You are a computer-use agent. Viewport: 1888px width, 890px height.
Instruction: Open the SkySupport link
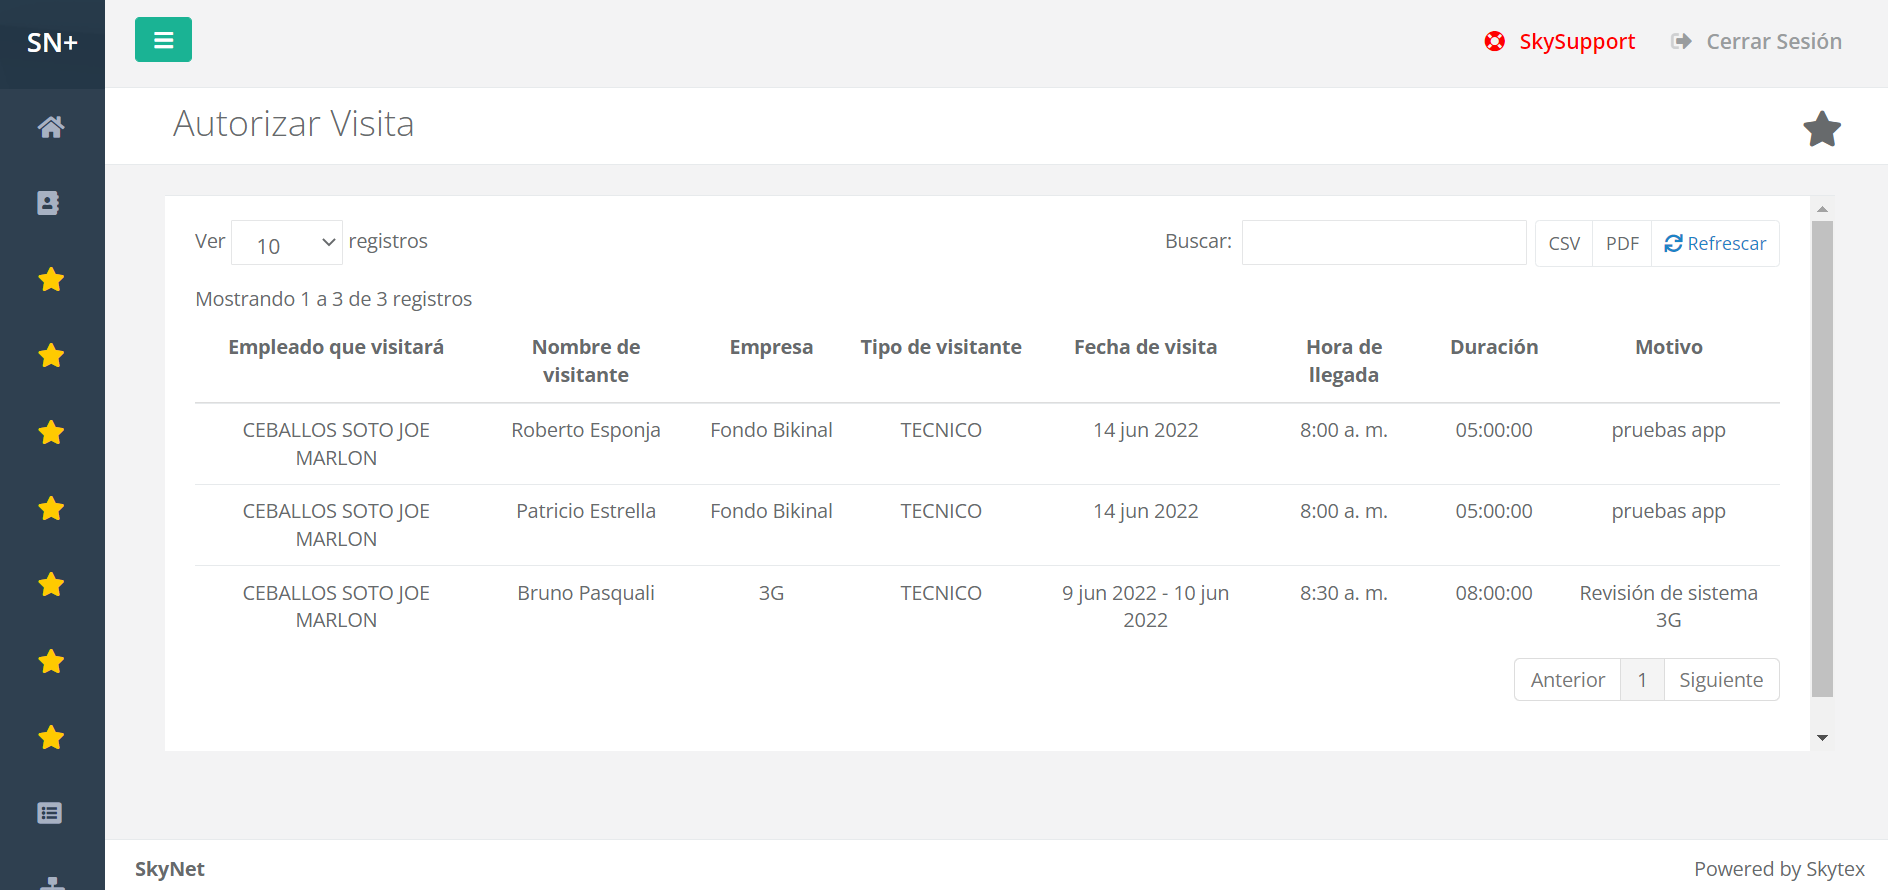click(x=1577, y=41)
